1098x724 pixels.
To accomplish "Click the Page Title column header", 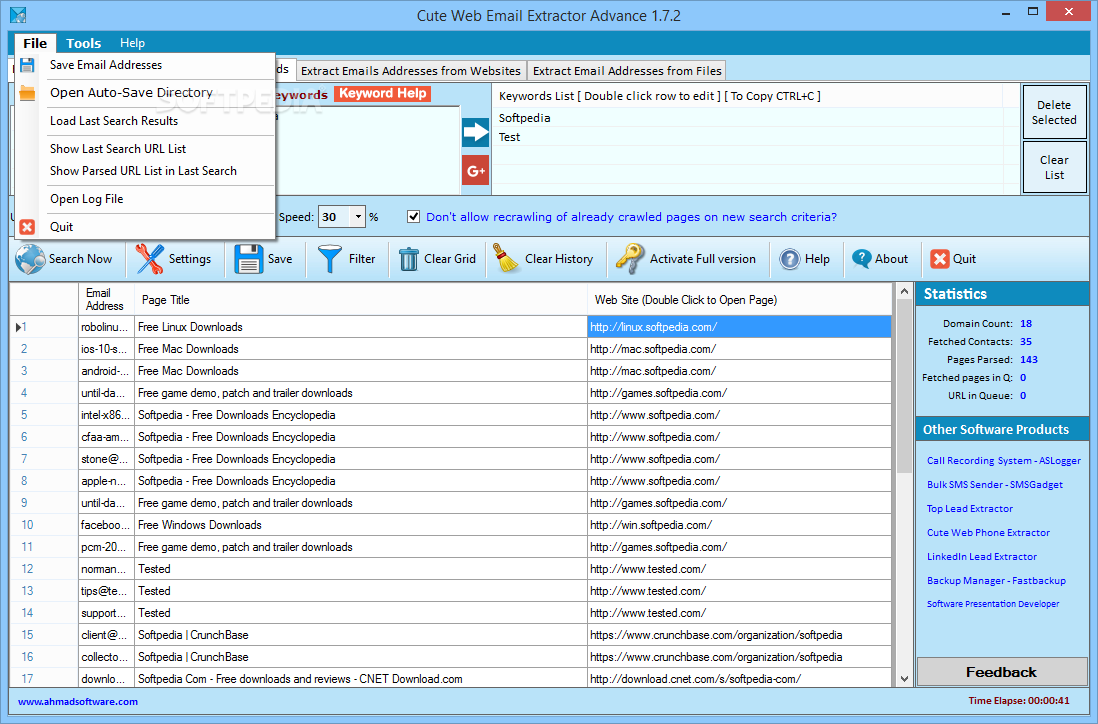I will [361, 300].
